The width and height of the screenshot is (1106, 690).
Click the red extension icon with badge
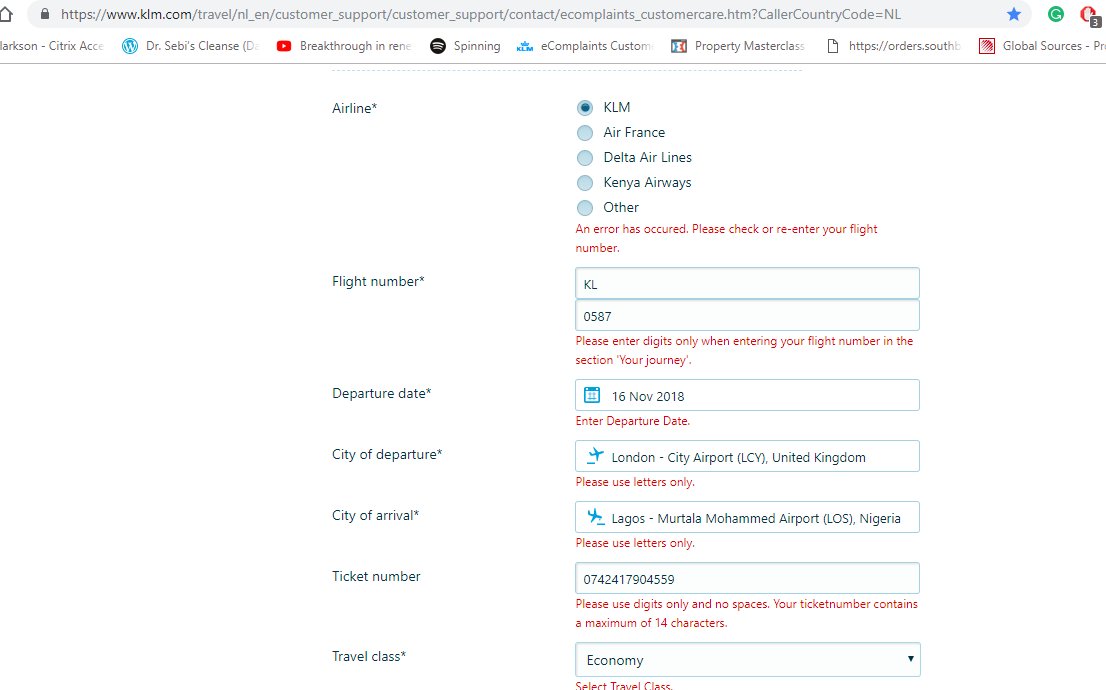coord(1090,15)
